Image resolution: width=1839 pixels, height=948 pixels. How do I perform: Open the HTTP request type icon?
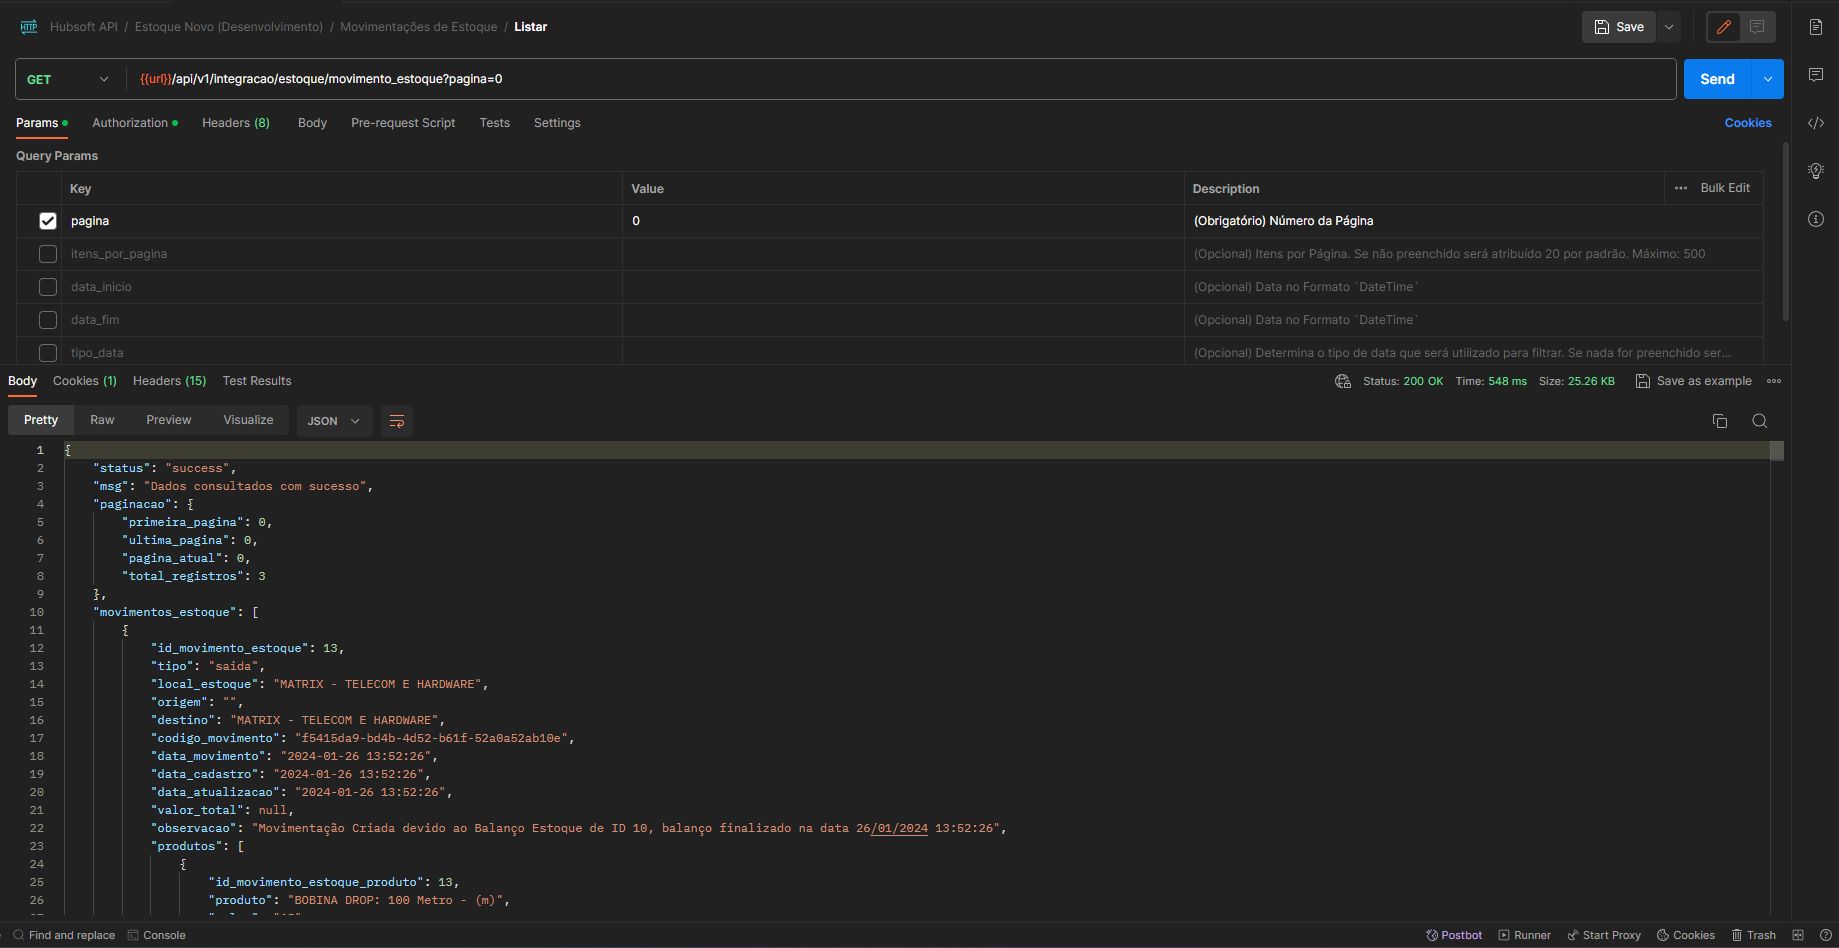coord(29,27)
